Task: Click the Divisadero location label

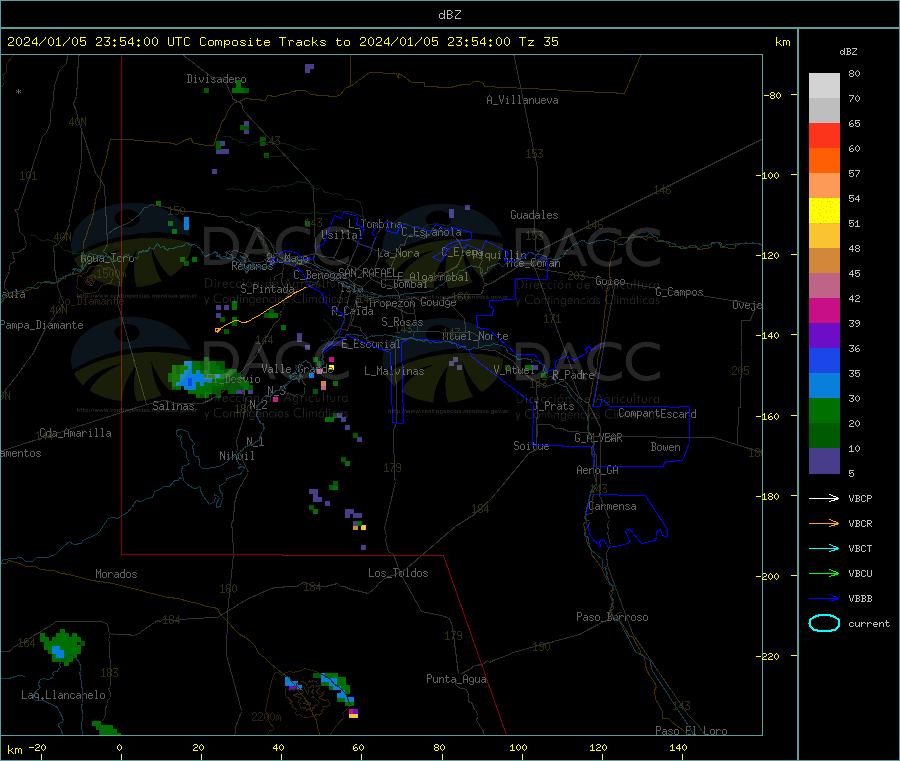Action: pyautogui.click(x=216, y=79)
